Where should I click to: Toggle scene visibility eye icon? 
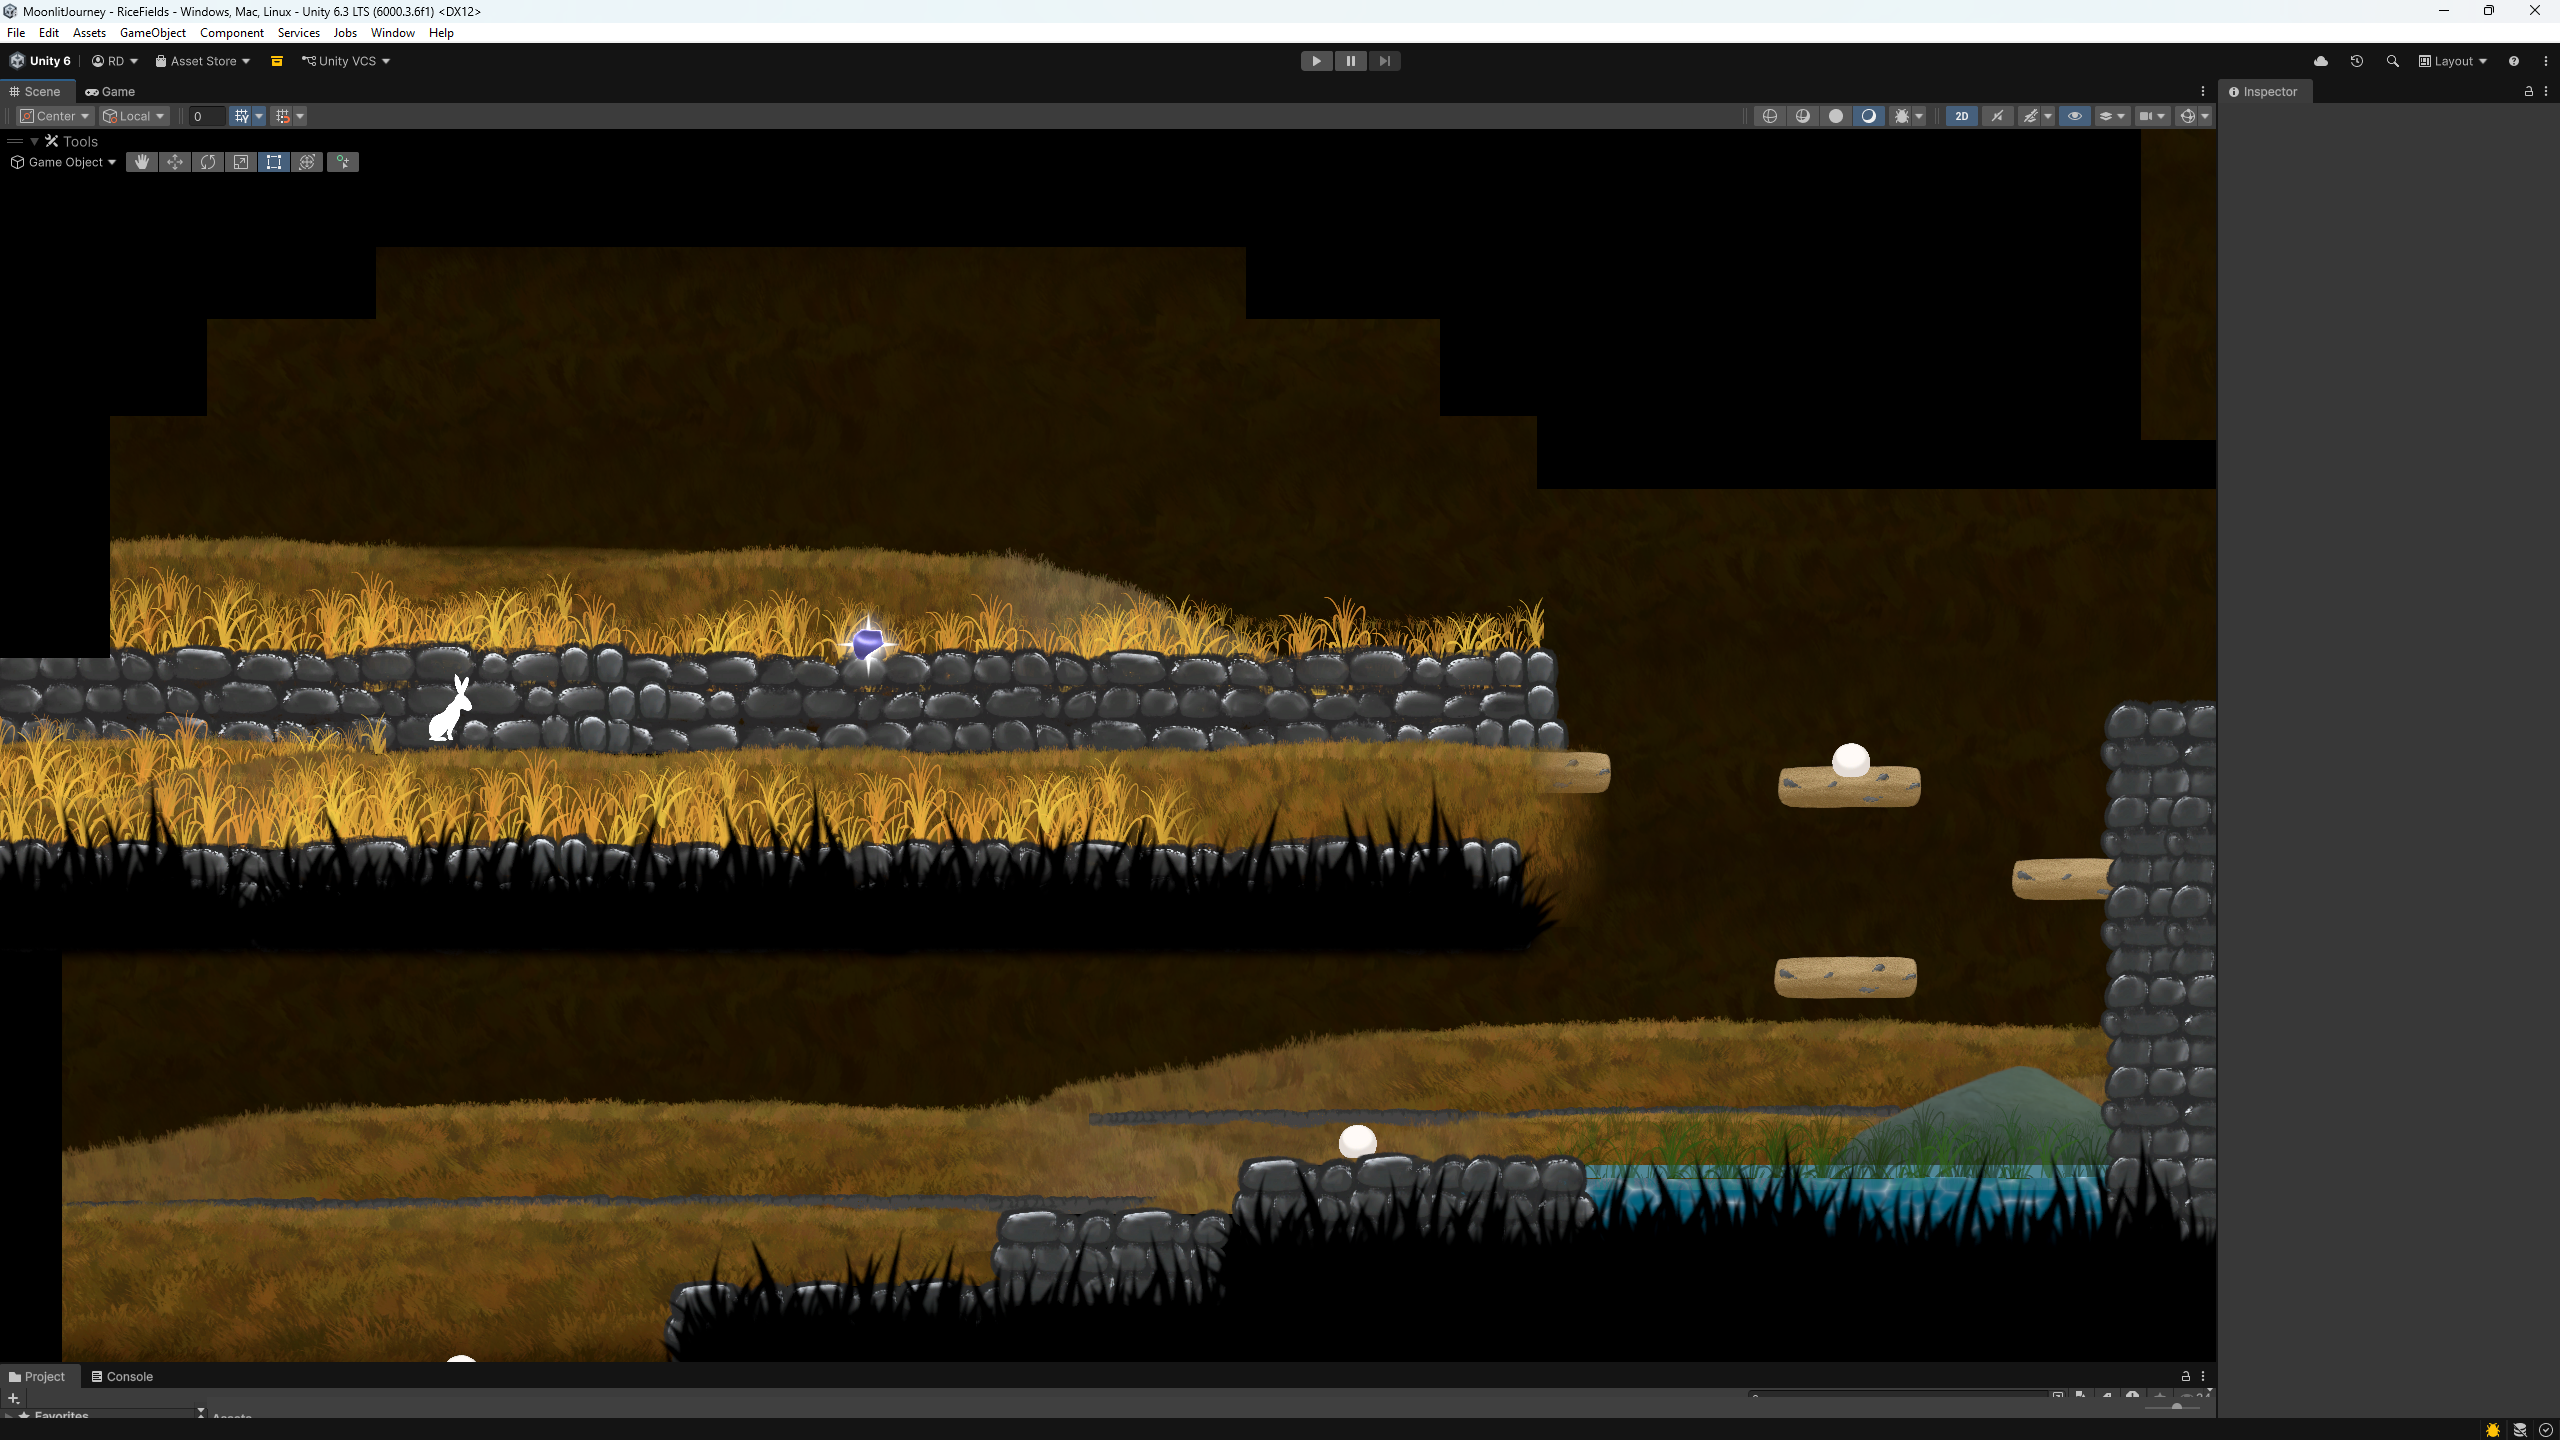tap(2075, 116)
